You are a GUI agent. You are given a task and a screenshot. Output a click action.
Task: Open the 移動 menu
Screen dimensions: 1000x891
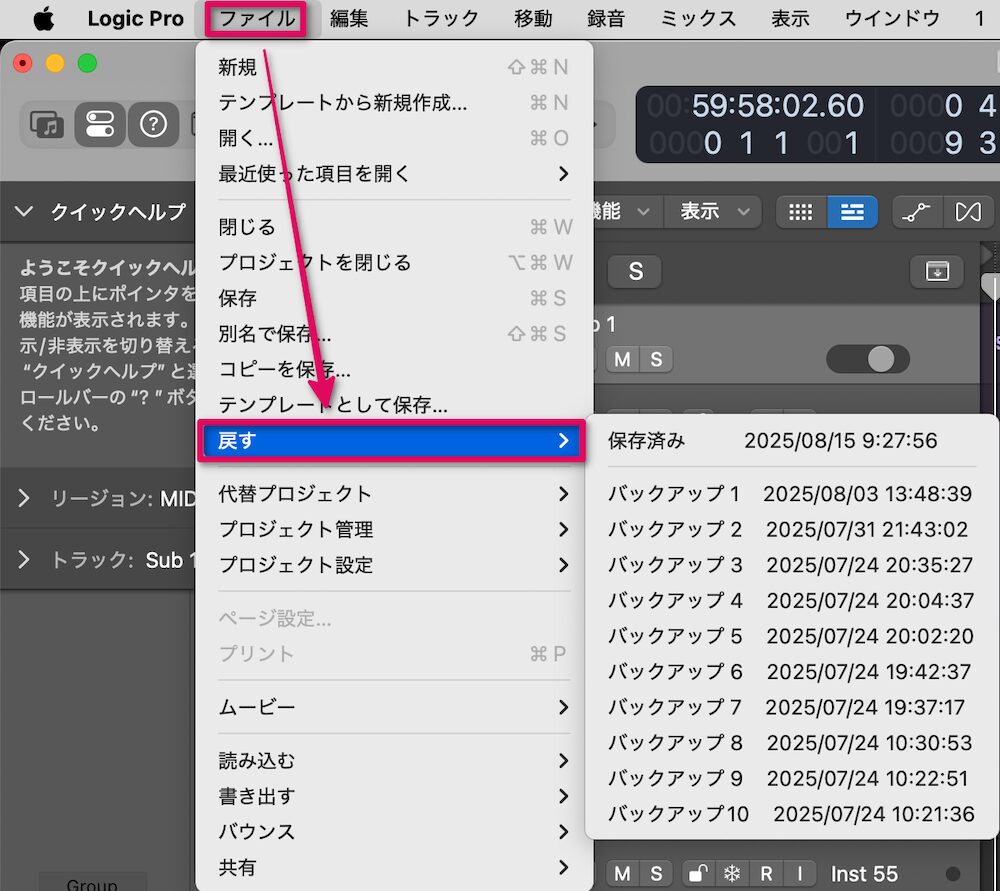533,19
